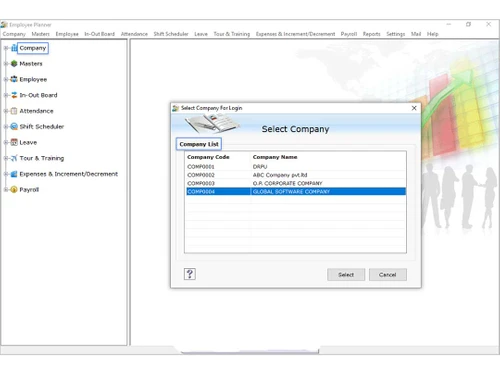
Task: Select Masters label in tree
Action: [31, 64]
